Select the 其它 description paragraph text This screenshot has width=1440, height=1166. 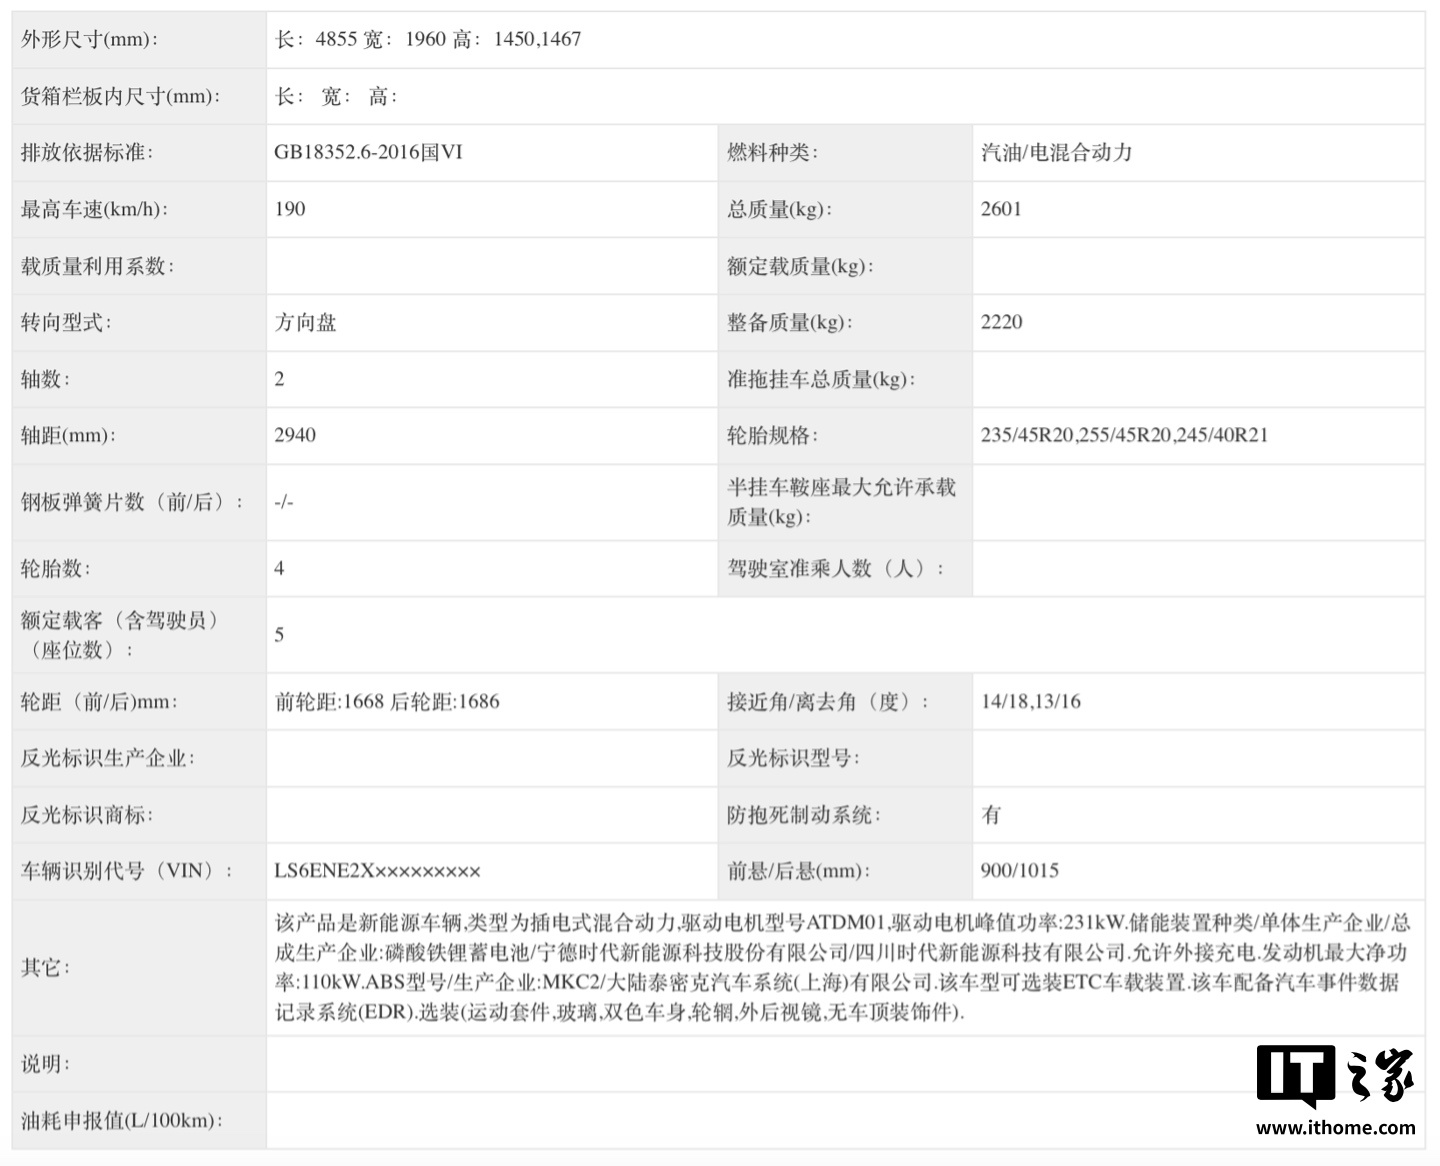coord(843,968)
